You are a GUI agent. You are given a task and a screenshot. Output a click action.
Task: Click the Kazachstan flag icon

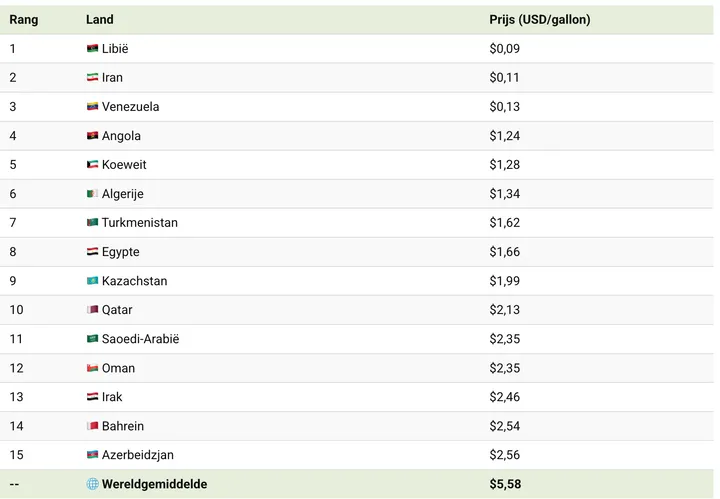click(93, 281)
